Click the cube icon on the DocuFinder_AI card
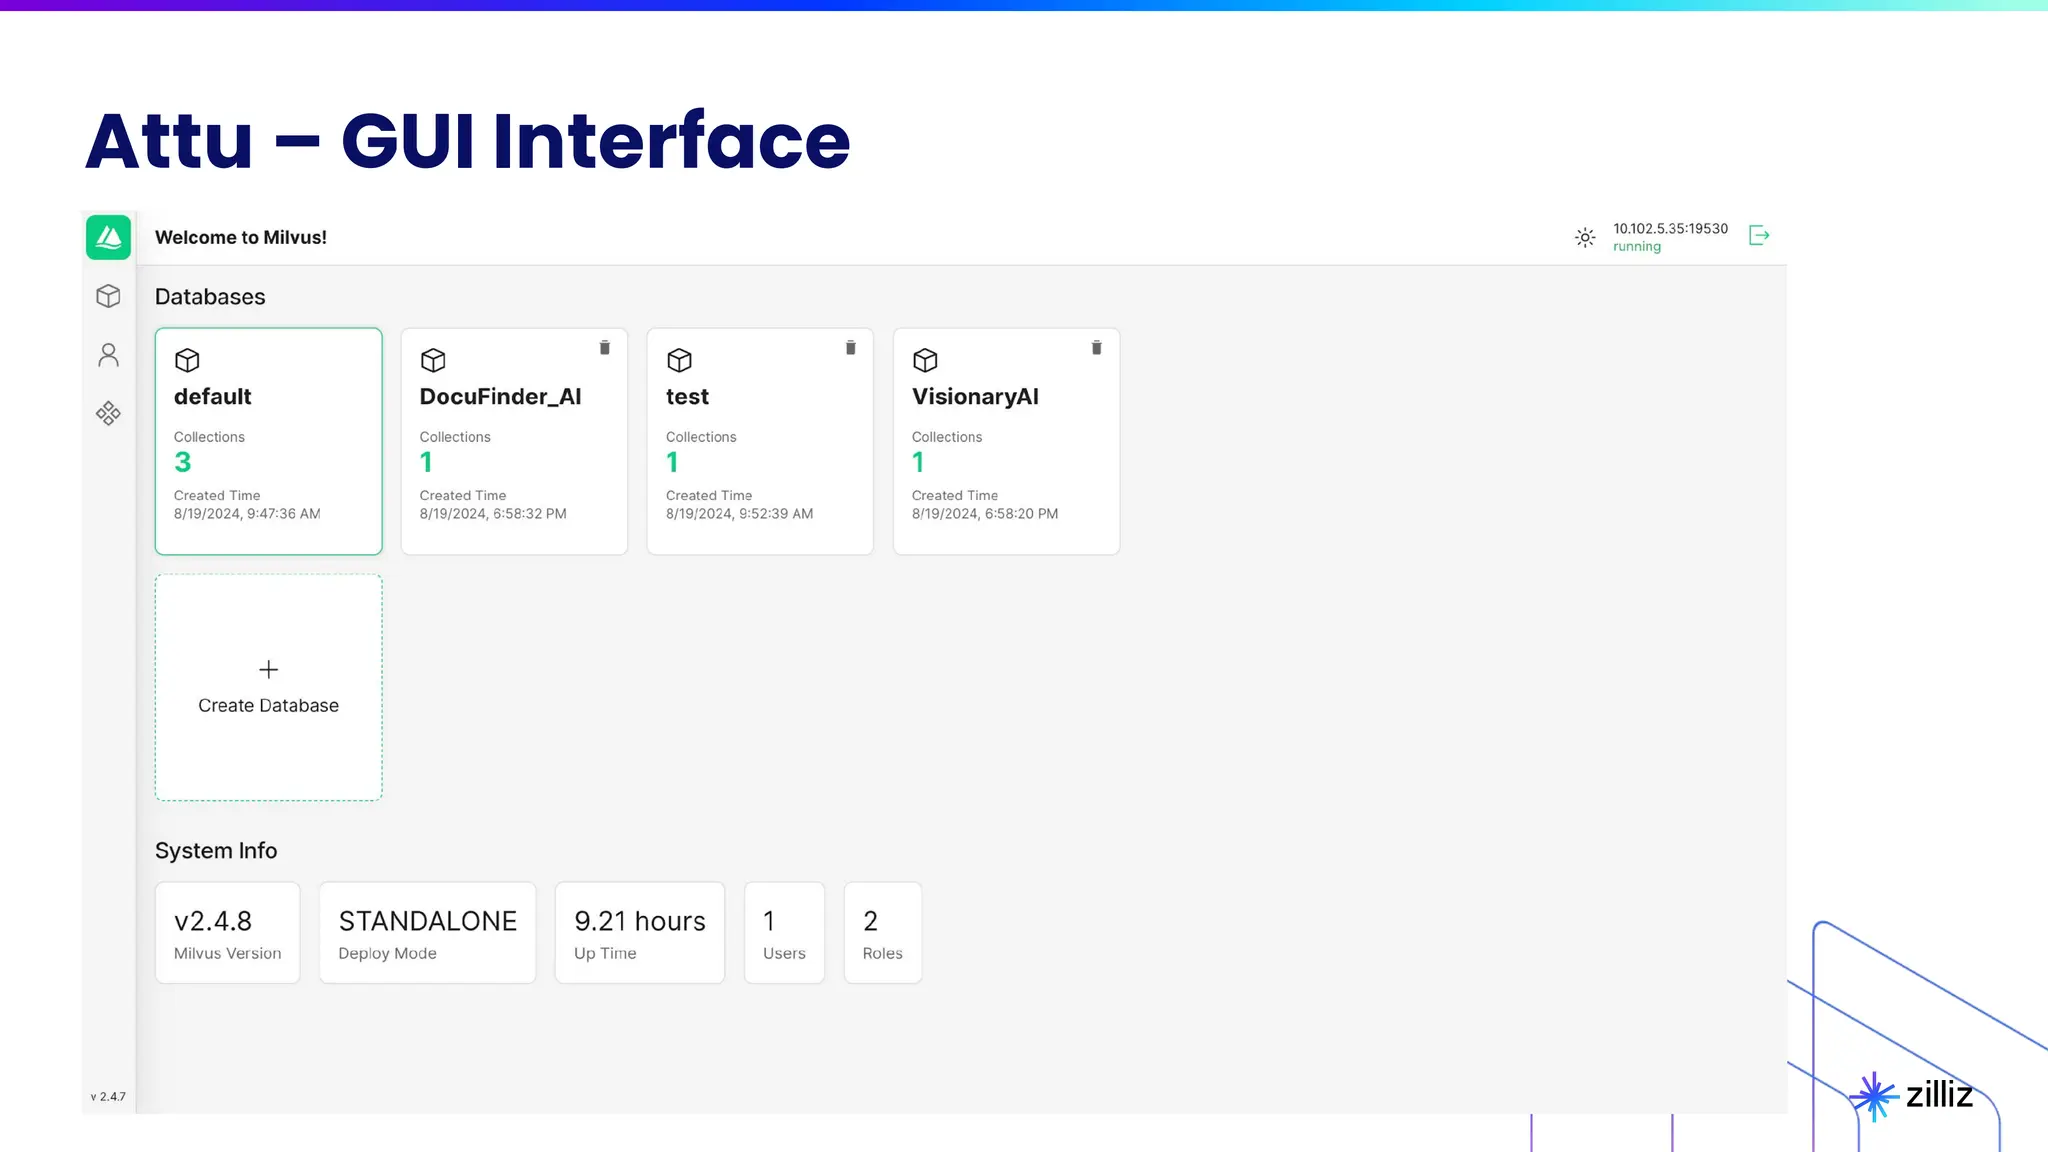2048x1152 pixels. tap(433, 360)
